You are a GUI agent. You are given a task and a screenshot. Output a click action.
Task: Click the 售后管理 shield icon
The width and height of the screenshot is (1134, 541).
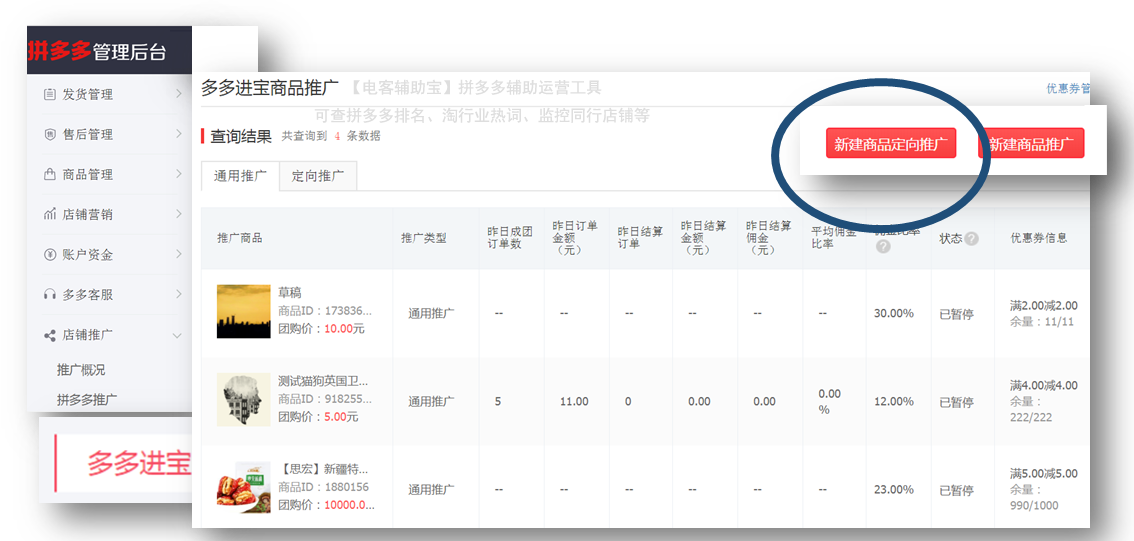pos(49,135)
